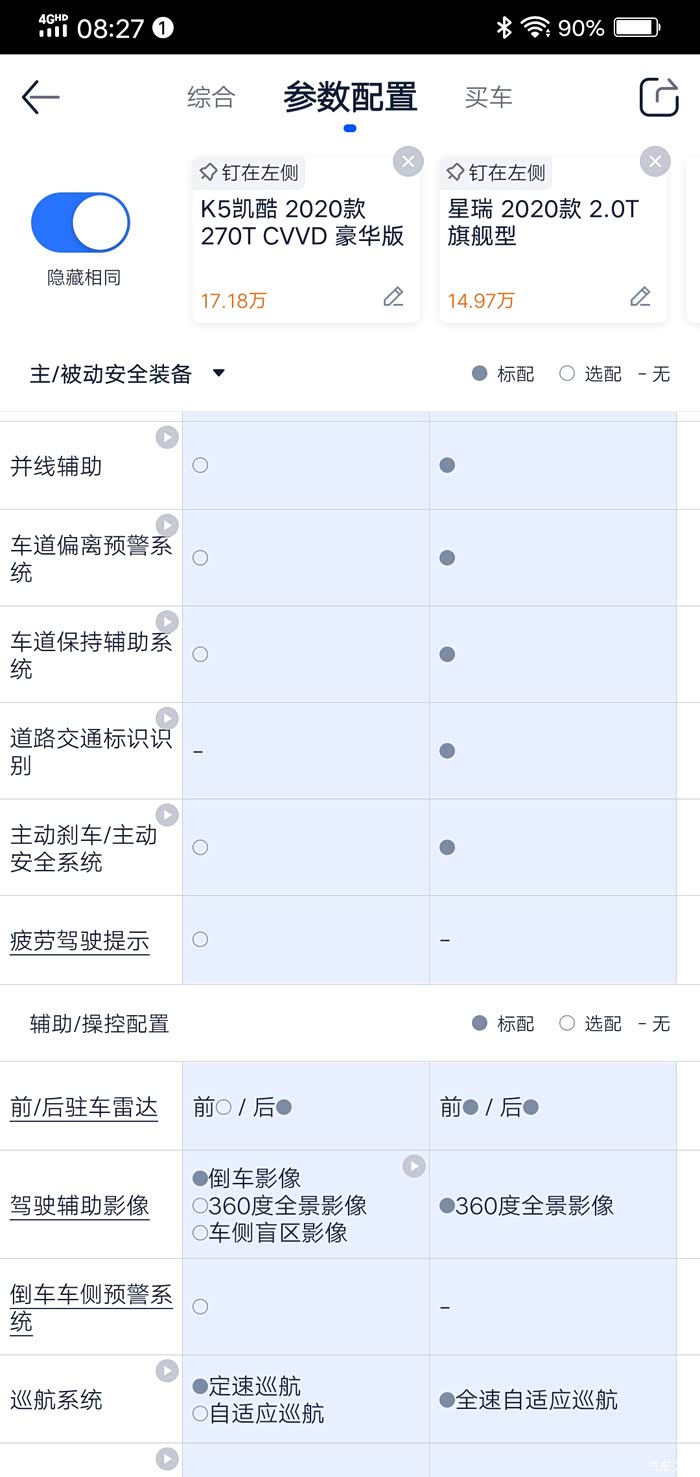Open the 买车 tab
Image resolution: width=700 pixels, height=1477 pixels.
[x=488, y=97]
